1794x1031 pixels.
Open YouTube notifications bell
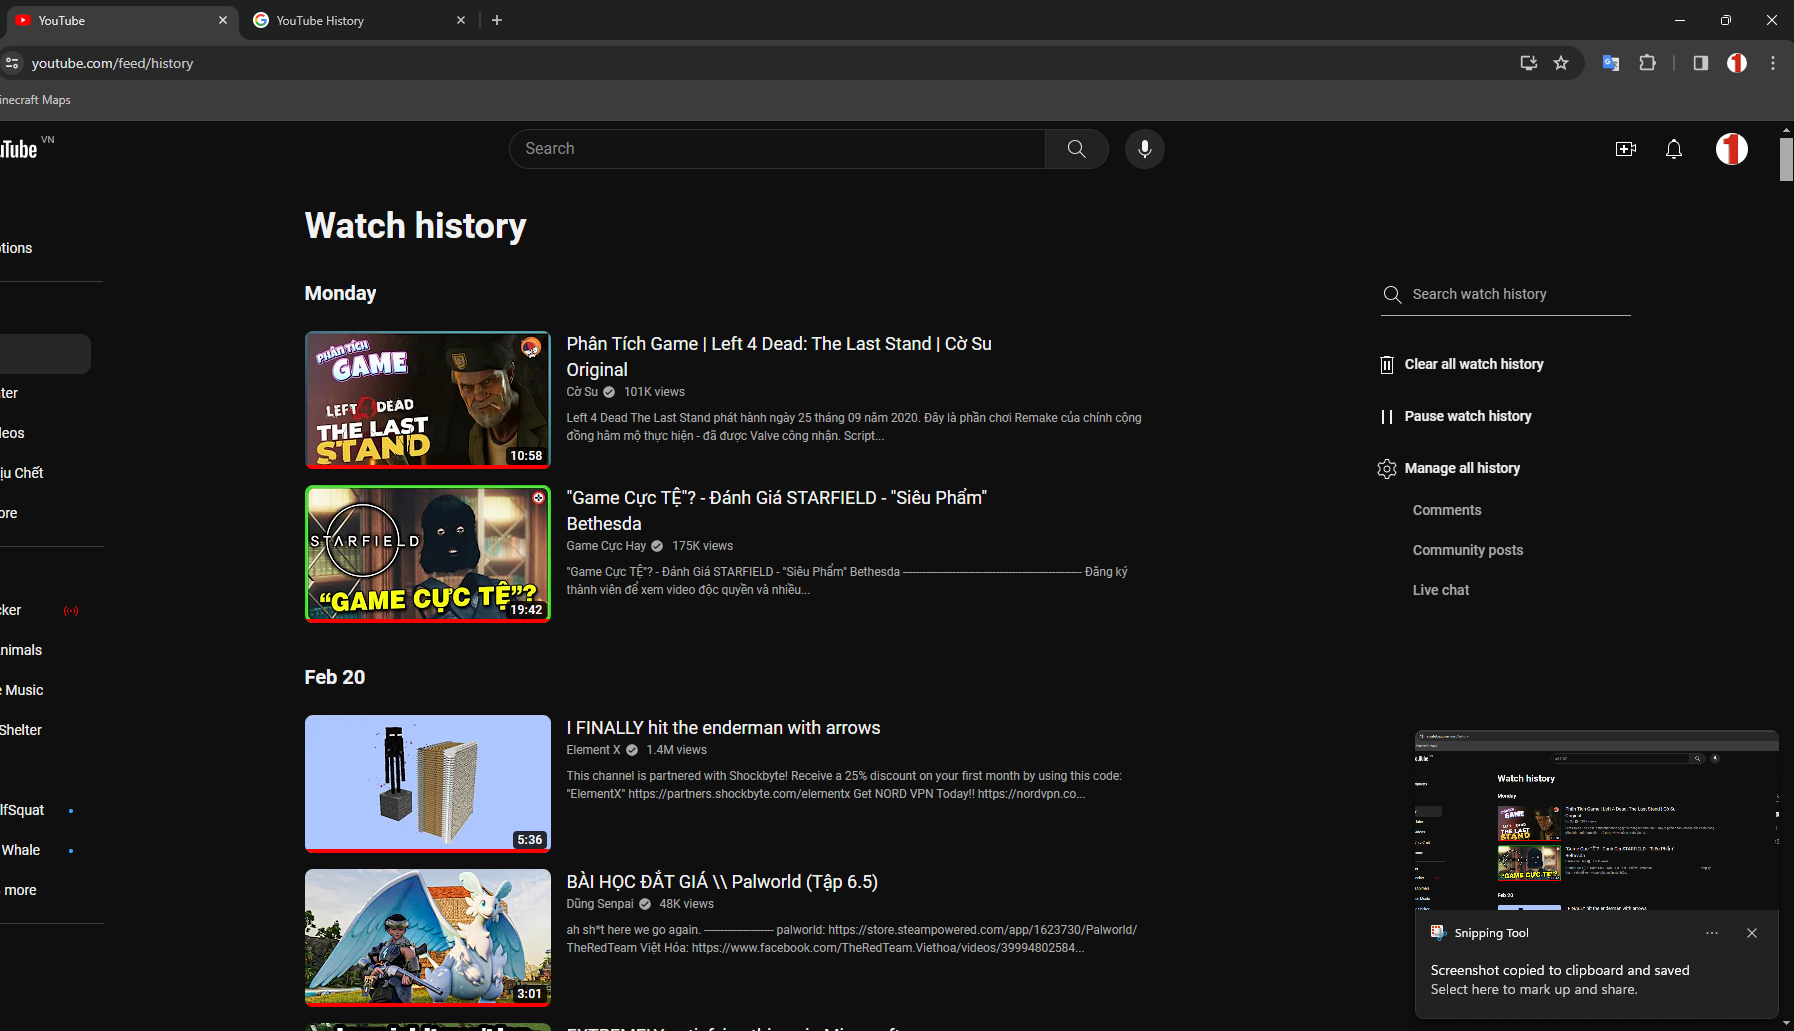1674,149
